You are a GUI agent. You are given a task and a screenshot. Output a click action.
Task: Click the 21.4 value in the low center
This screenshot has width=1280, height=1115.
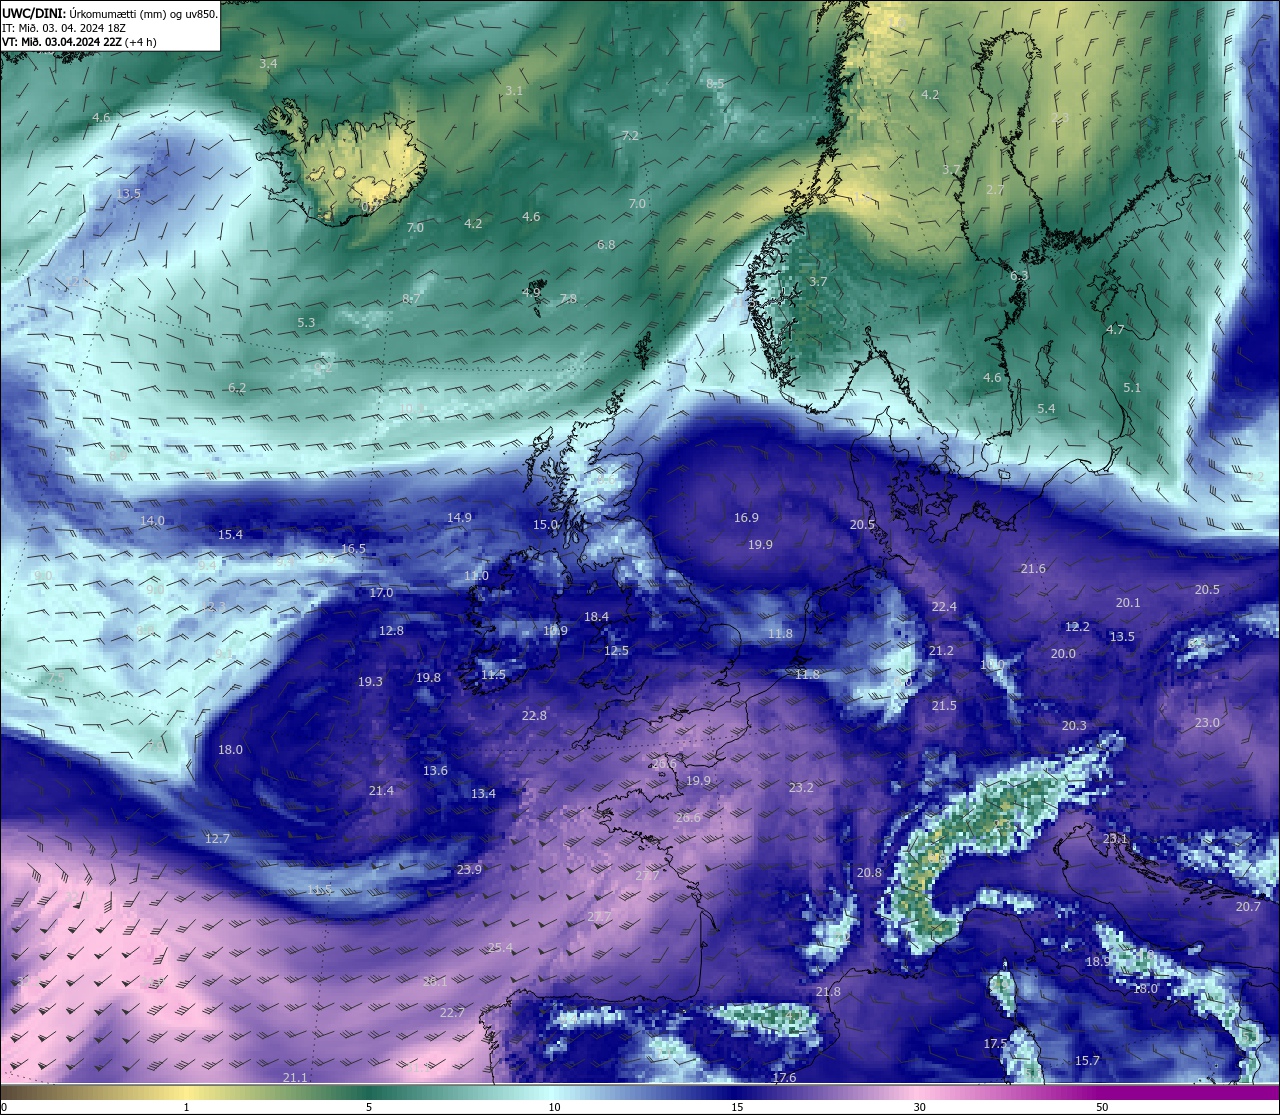[381, 791]
